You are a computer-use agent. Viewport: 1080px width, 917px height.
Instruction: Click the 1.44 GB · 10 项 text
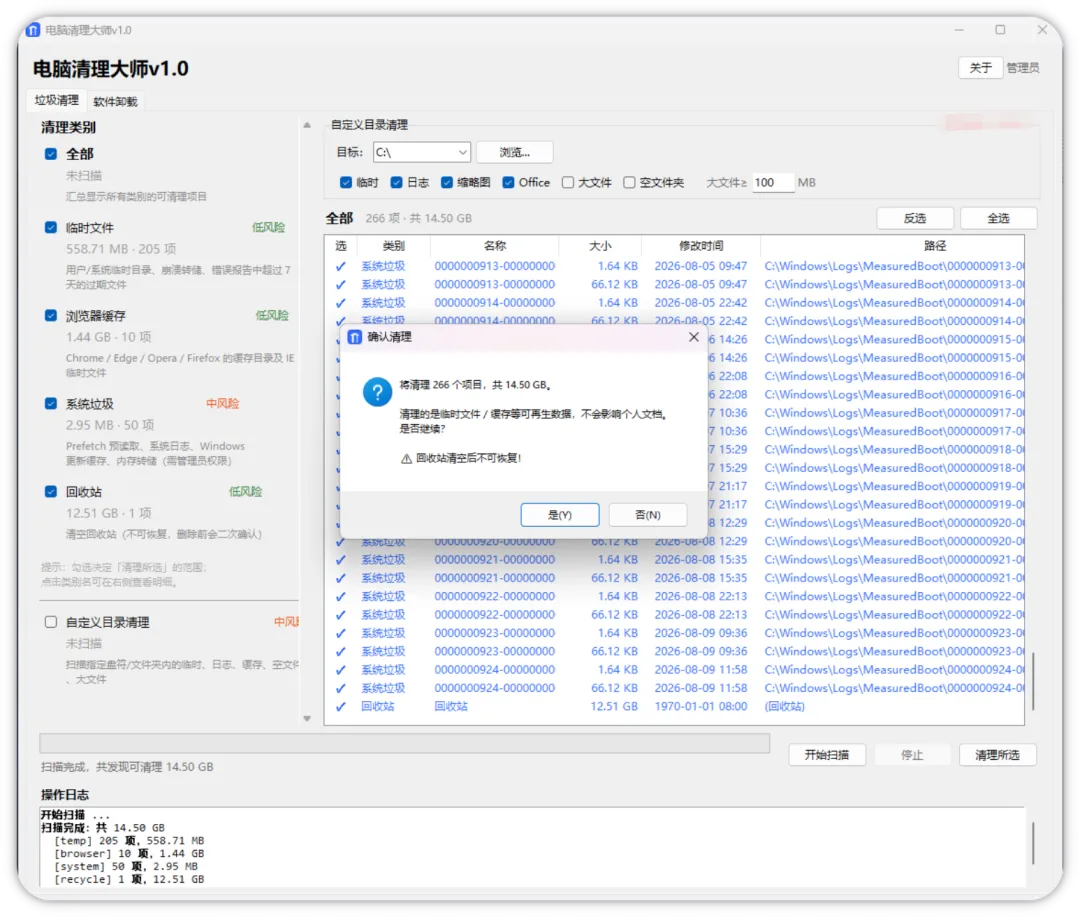click(x=109, y=337)
